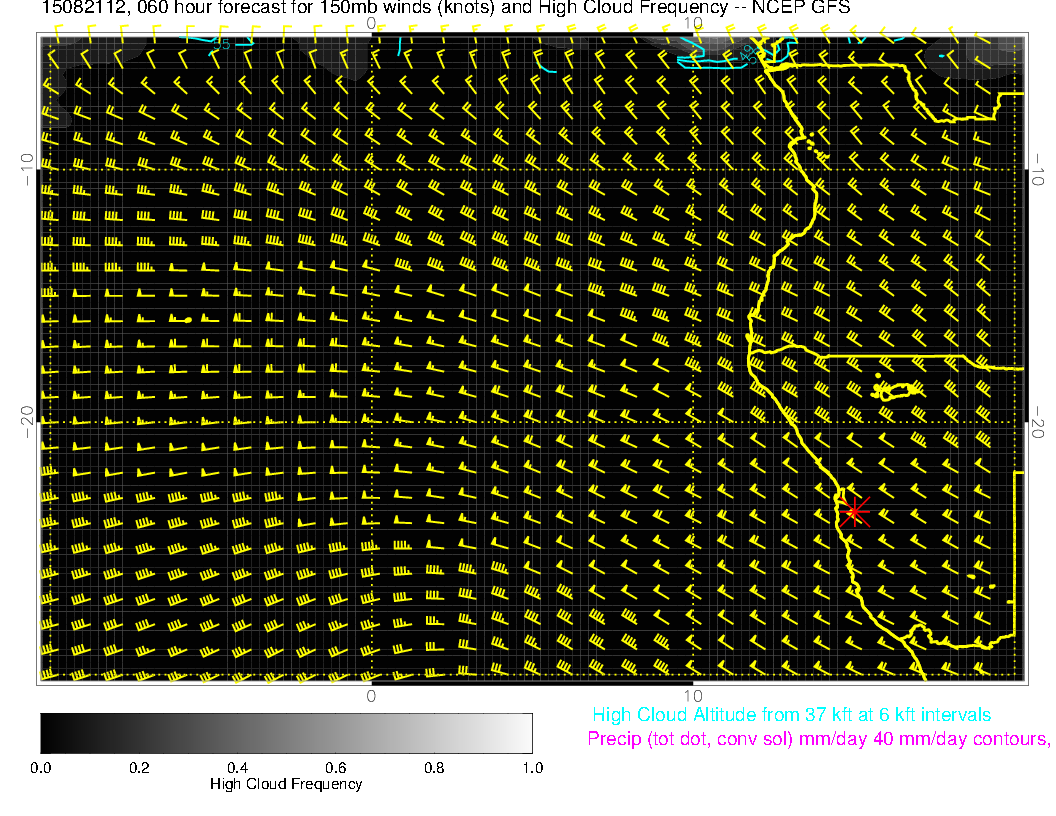
Task: Click the High Cloud Frequency colorbar caption
Action: 286,784
